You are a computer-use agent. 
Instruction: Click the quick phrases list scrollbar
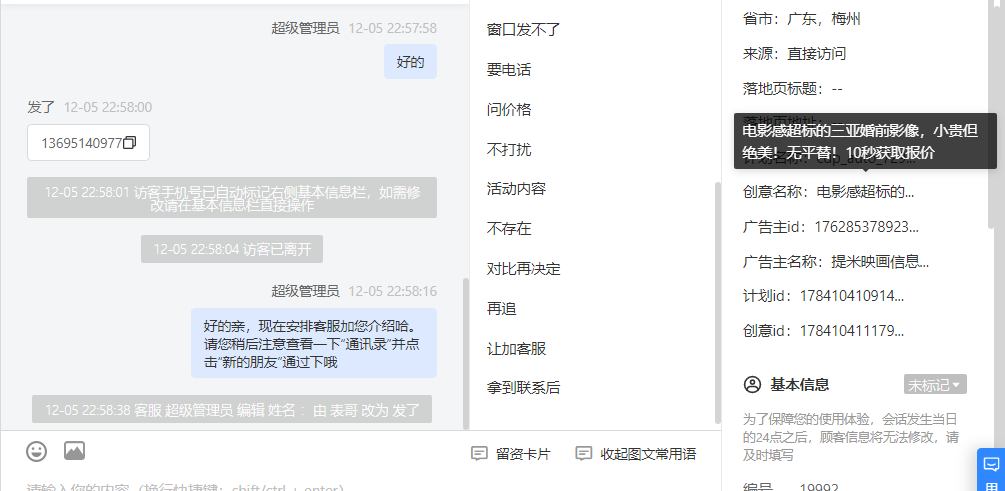click(718, 303)
